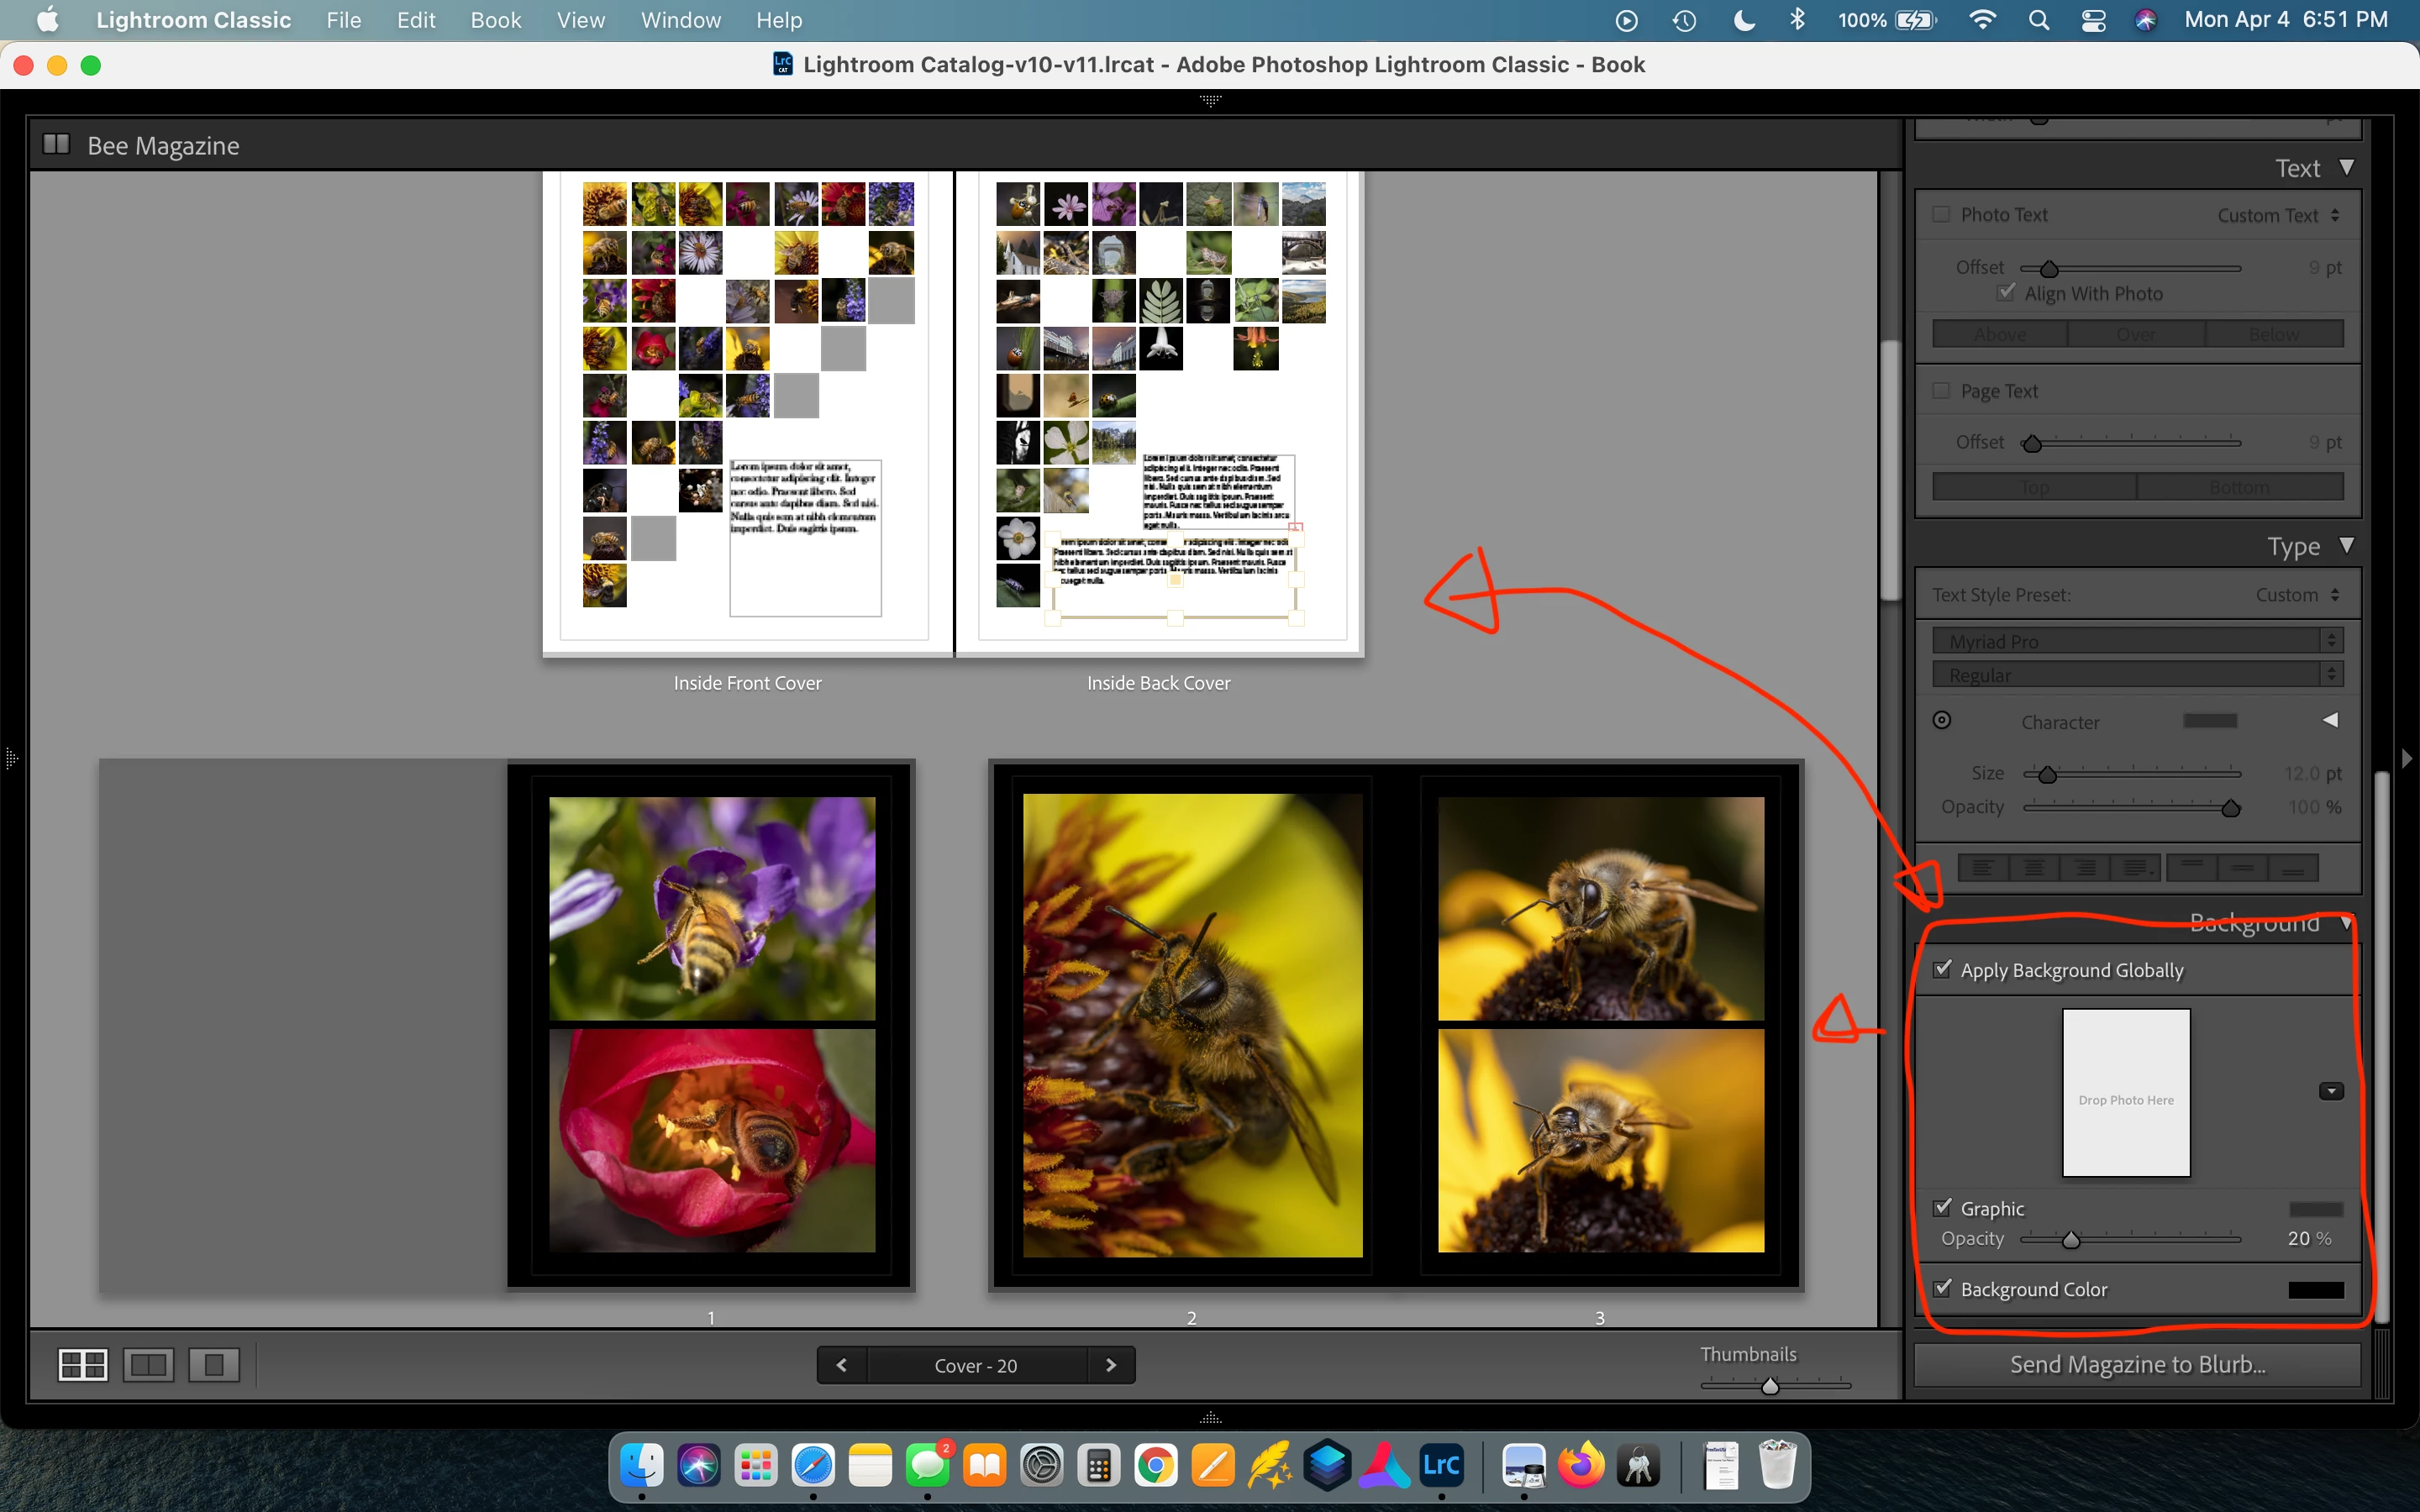
Task: Select the page 2 bee photo
Action: pyautogui.click(x=1192, y=1025)
